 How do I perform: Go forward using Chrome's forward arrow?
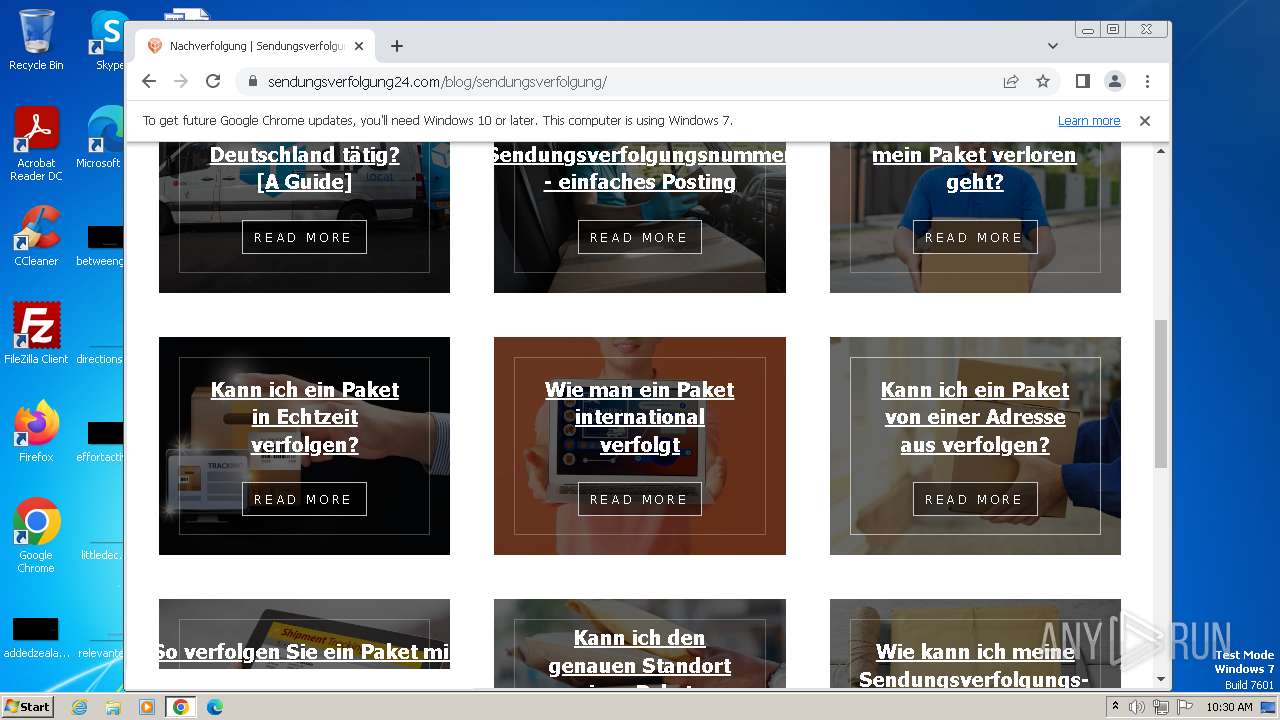coord(181,81)
